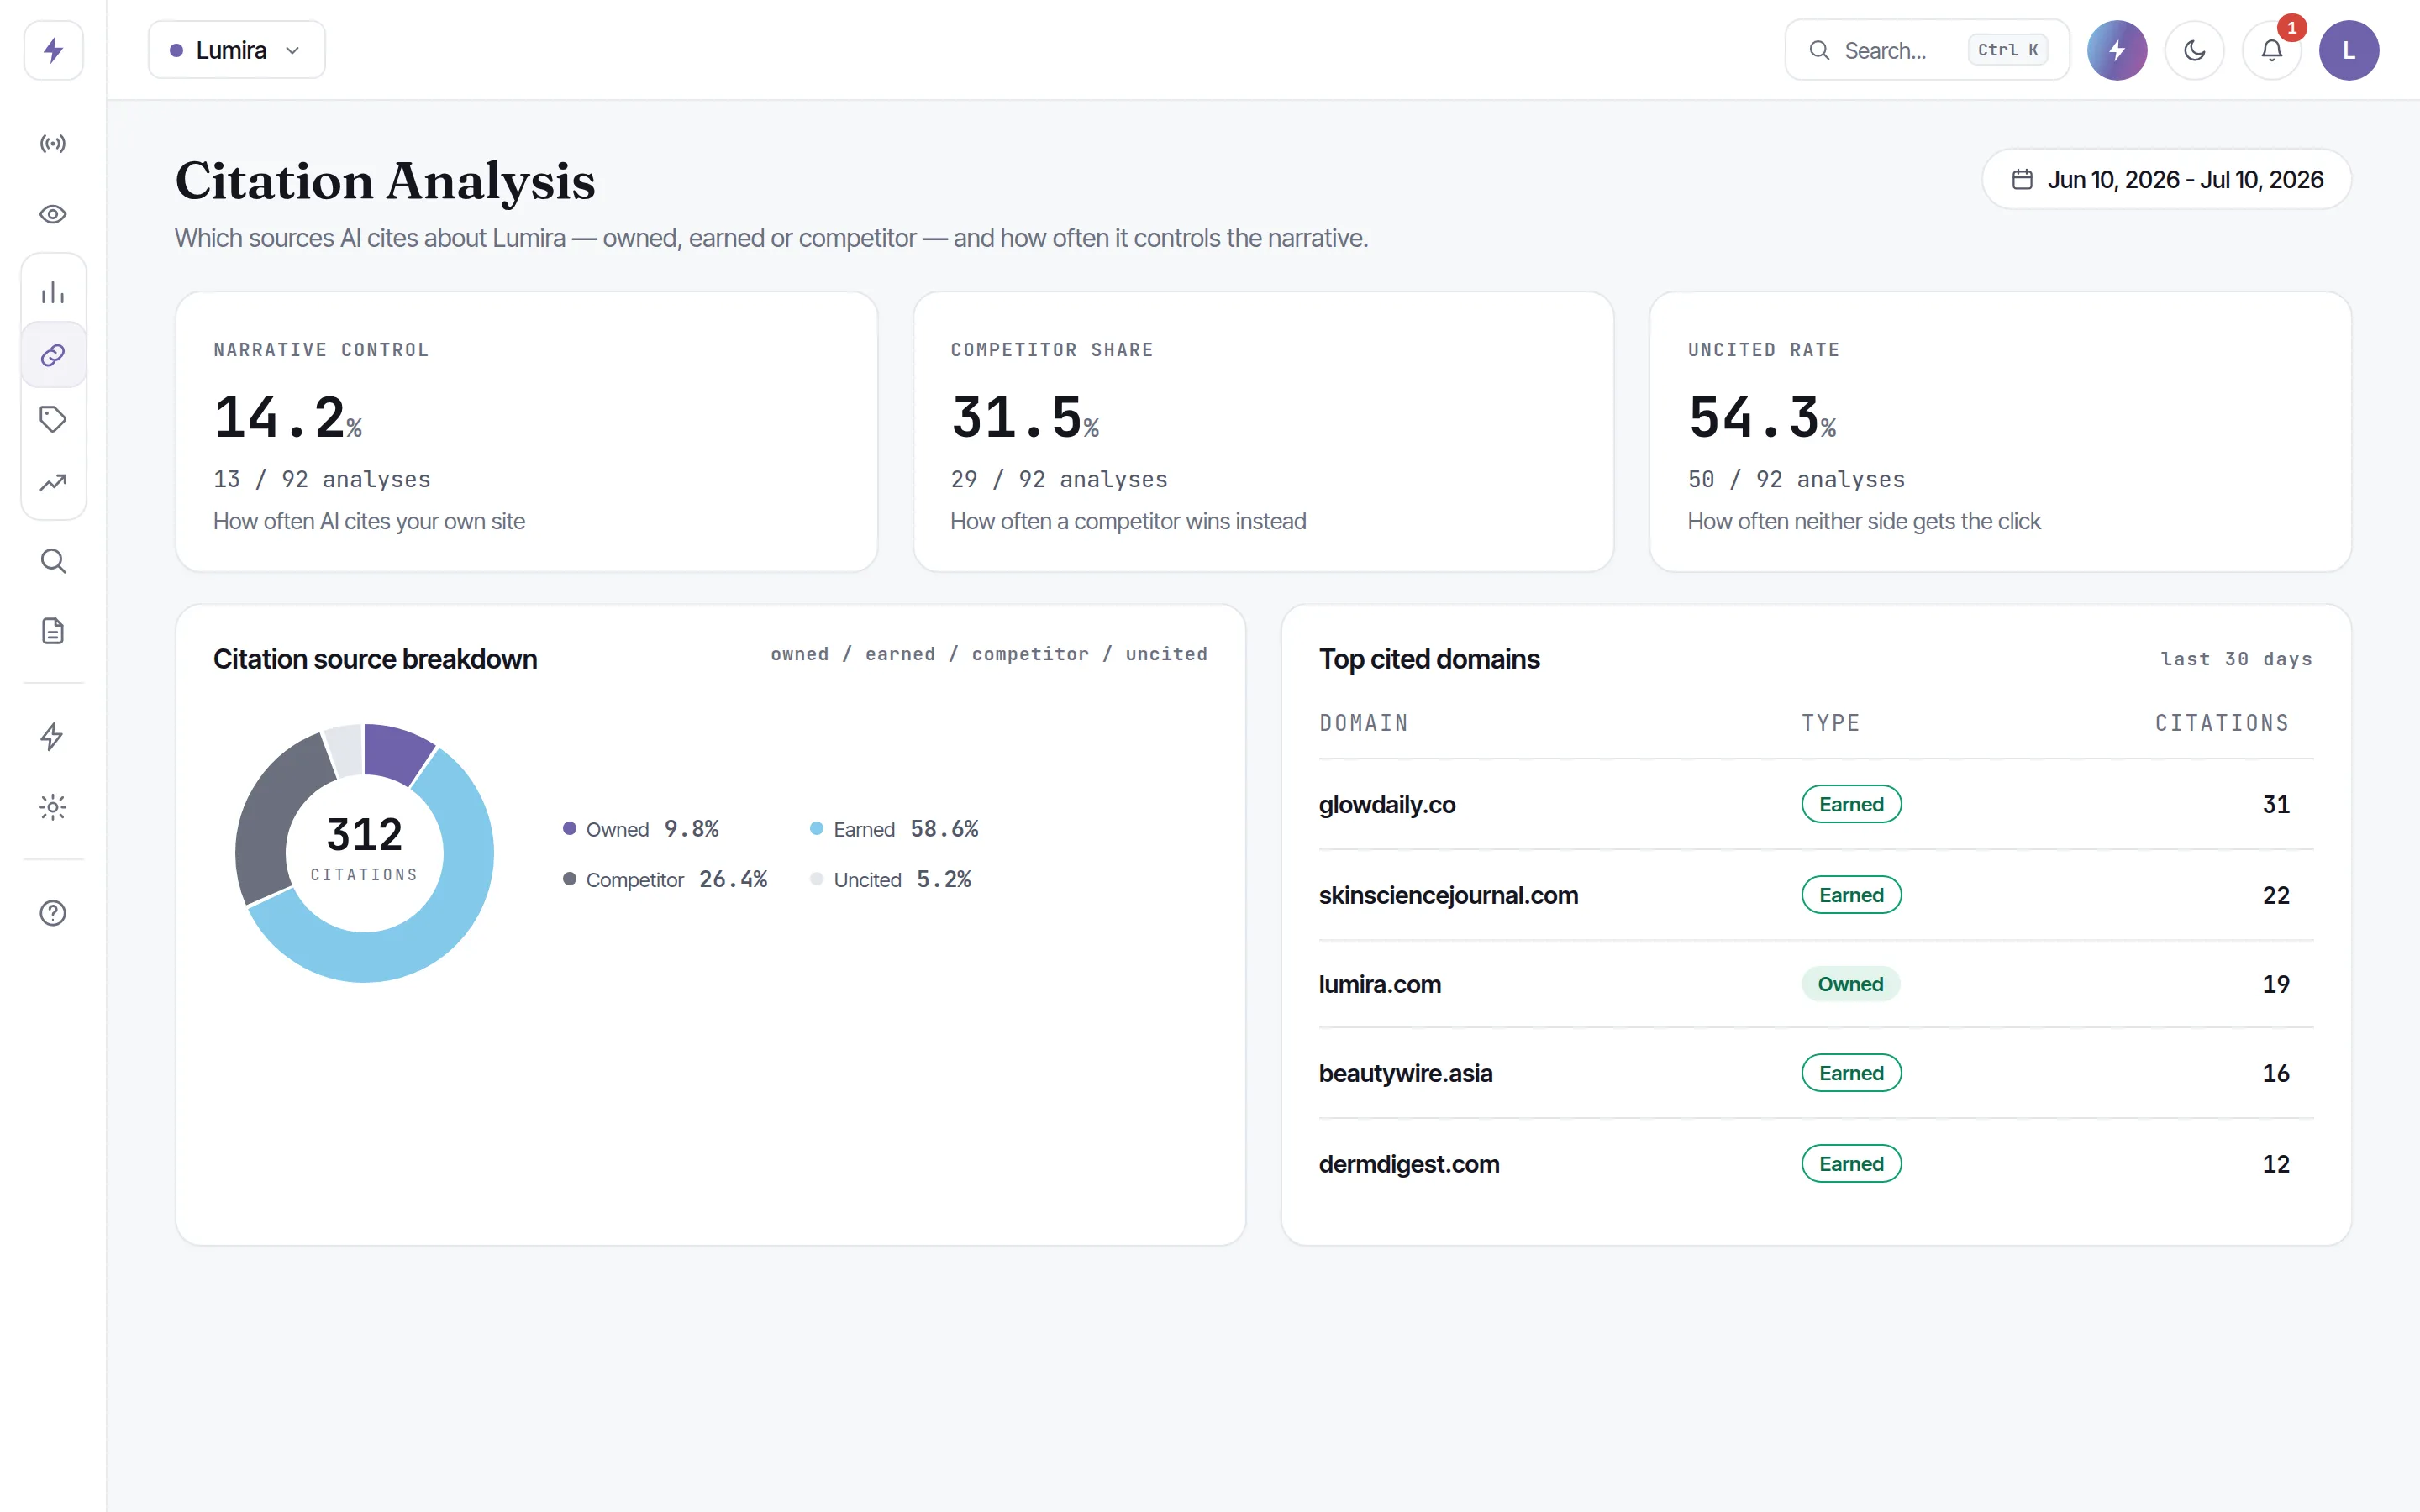The image size is (2420, 1512).
Task: Select the Uncited light legend dot
Action: 817,878
